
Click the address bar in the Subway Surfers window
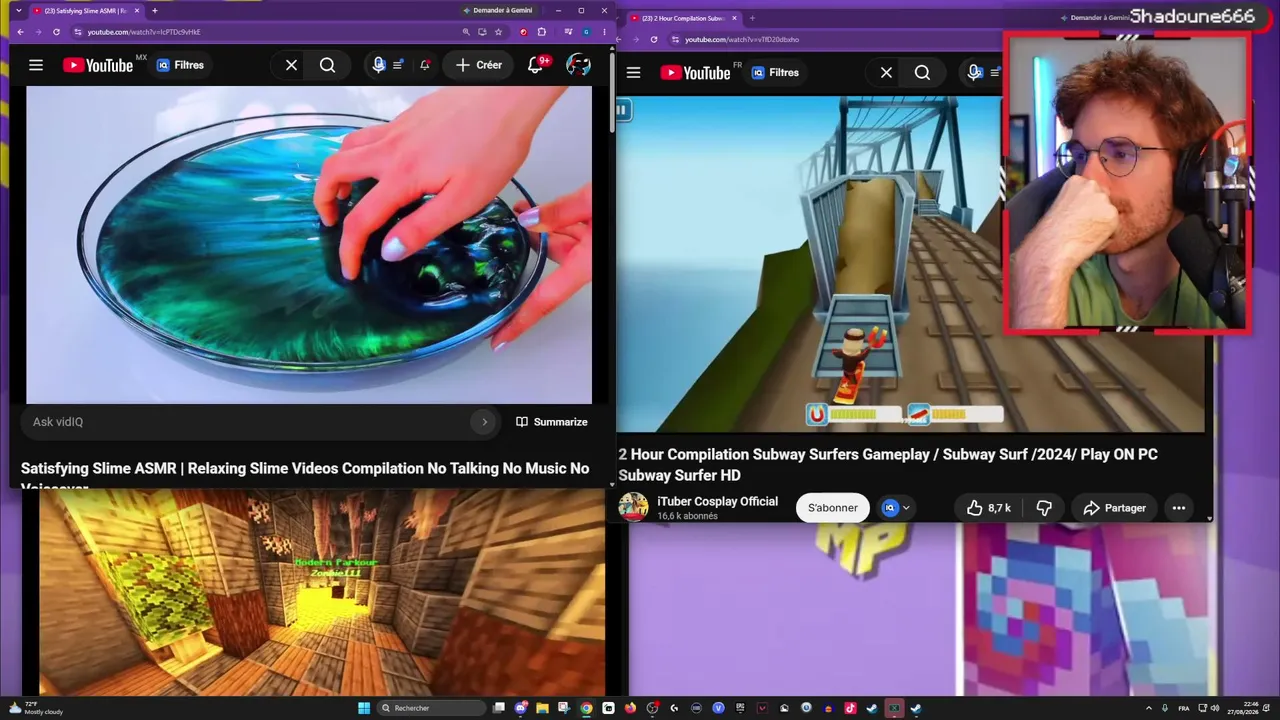coord(835,40)
